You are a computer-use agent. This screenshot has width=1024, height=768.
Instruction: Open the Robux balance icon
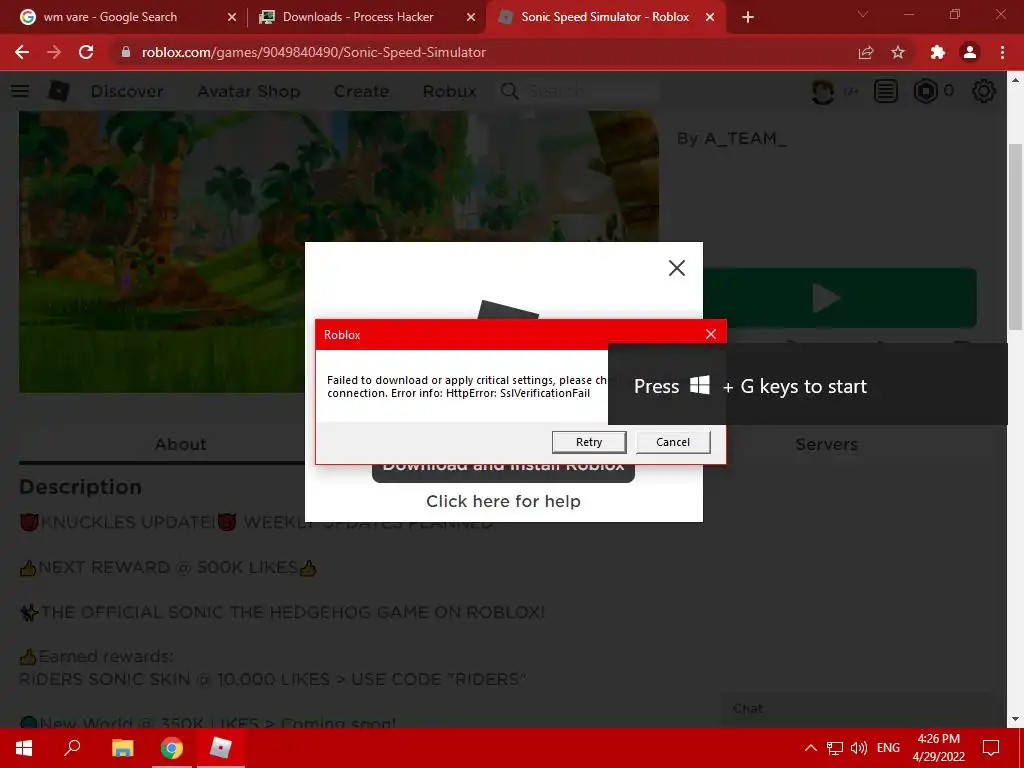(925, 91)
